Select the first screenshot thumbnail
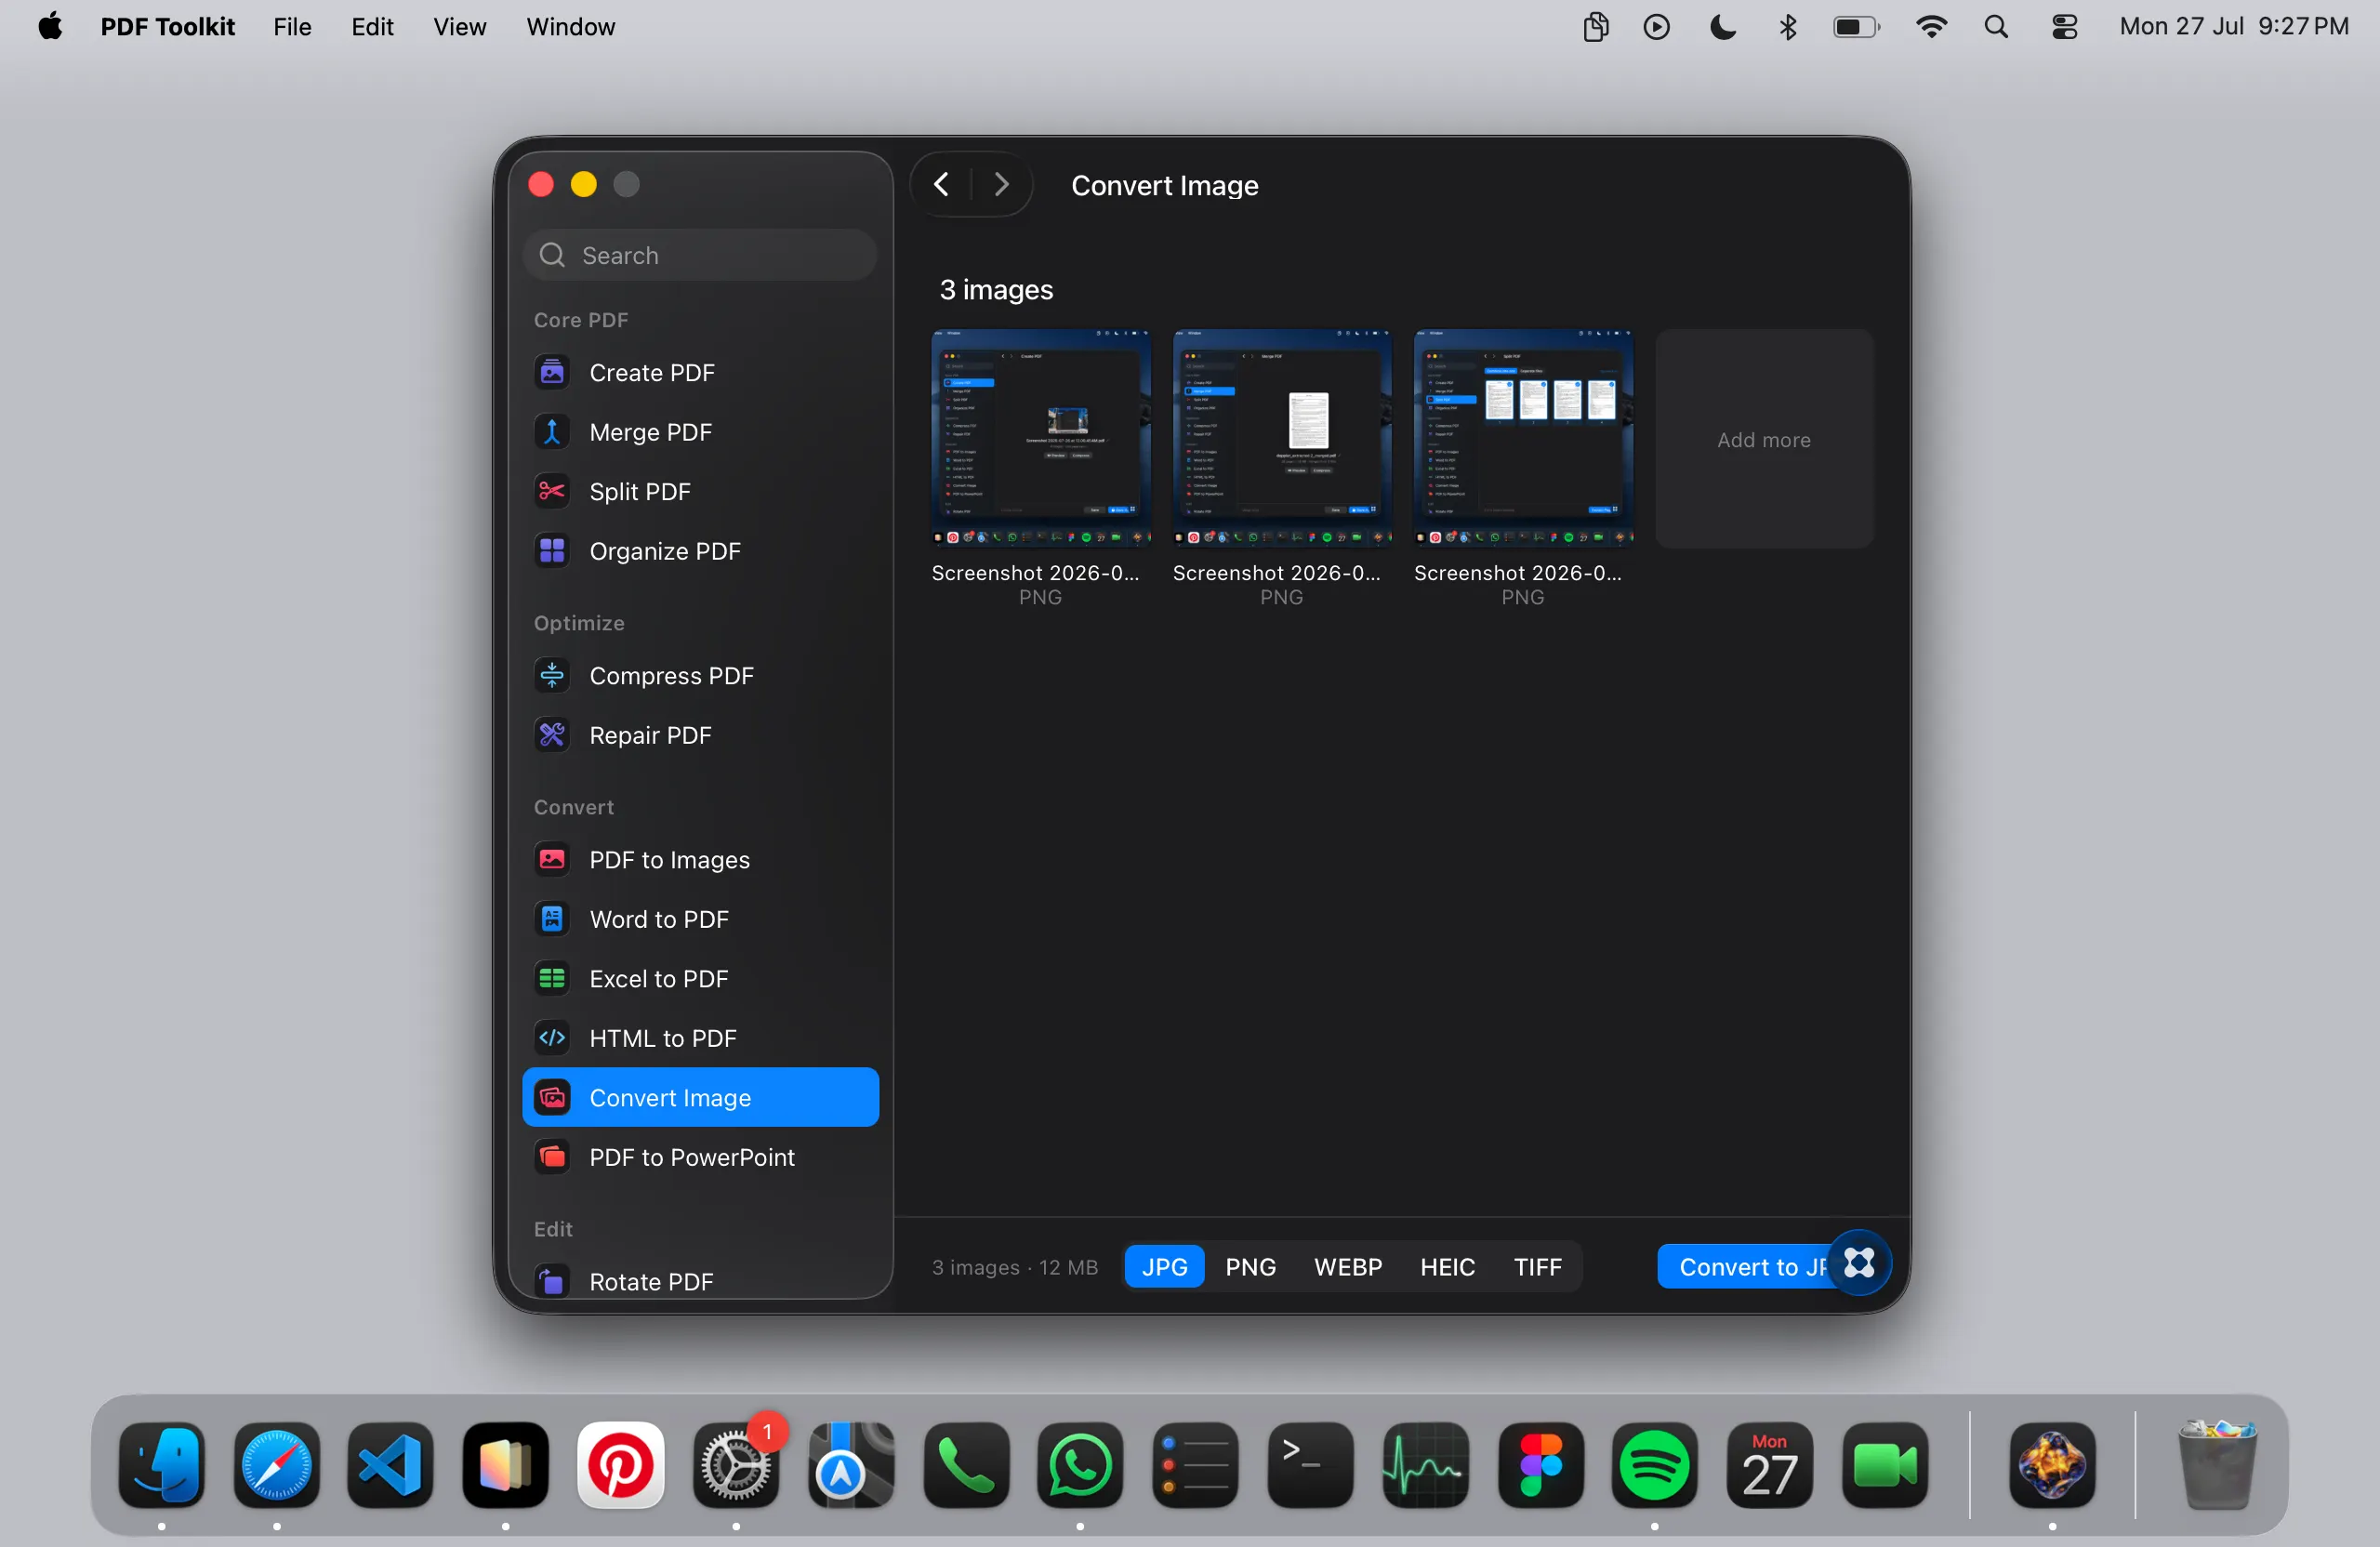Screen dimensions: 2380x1547 click(1040, 439)
